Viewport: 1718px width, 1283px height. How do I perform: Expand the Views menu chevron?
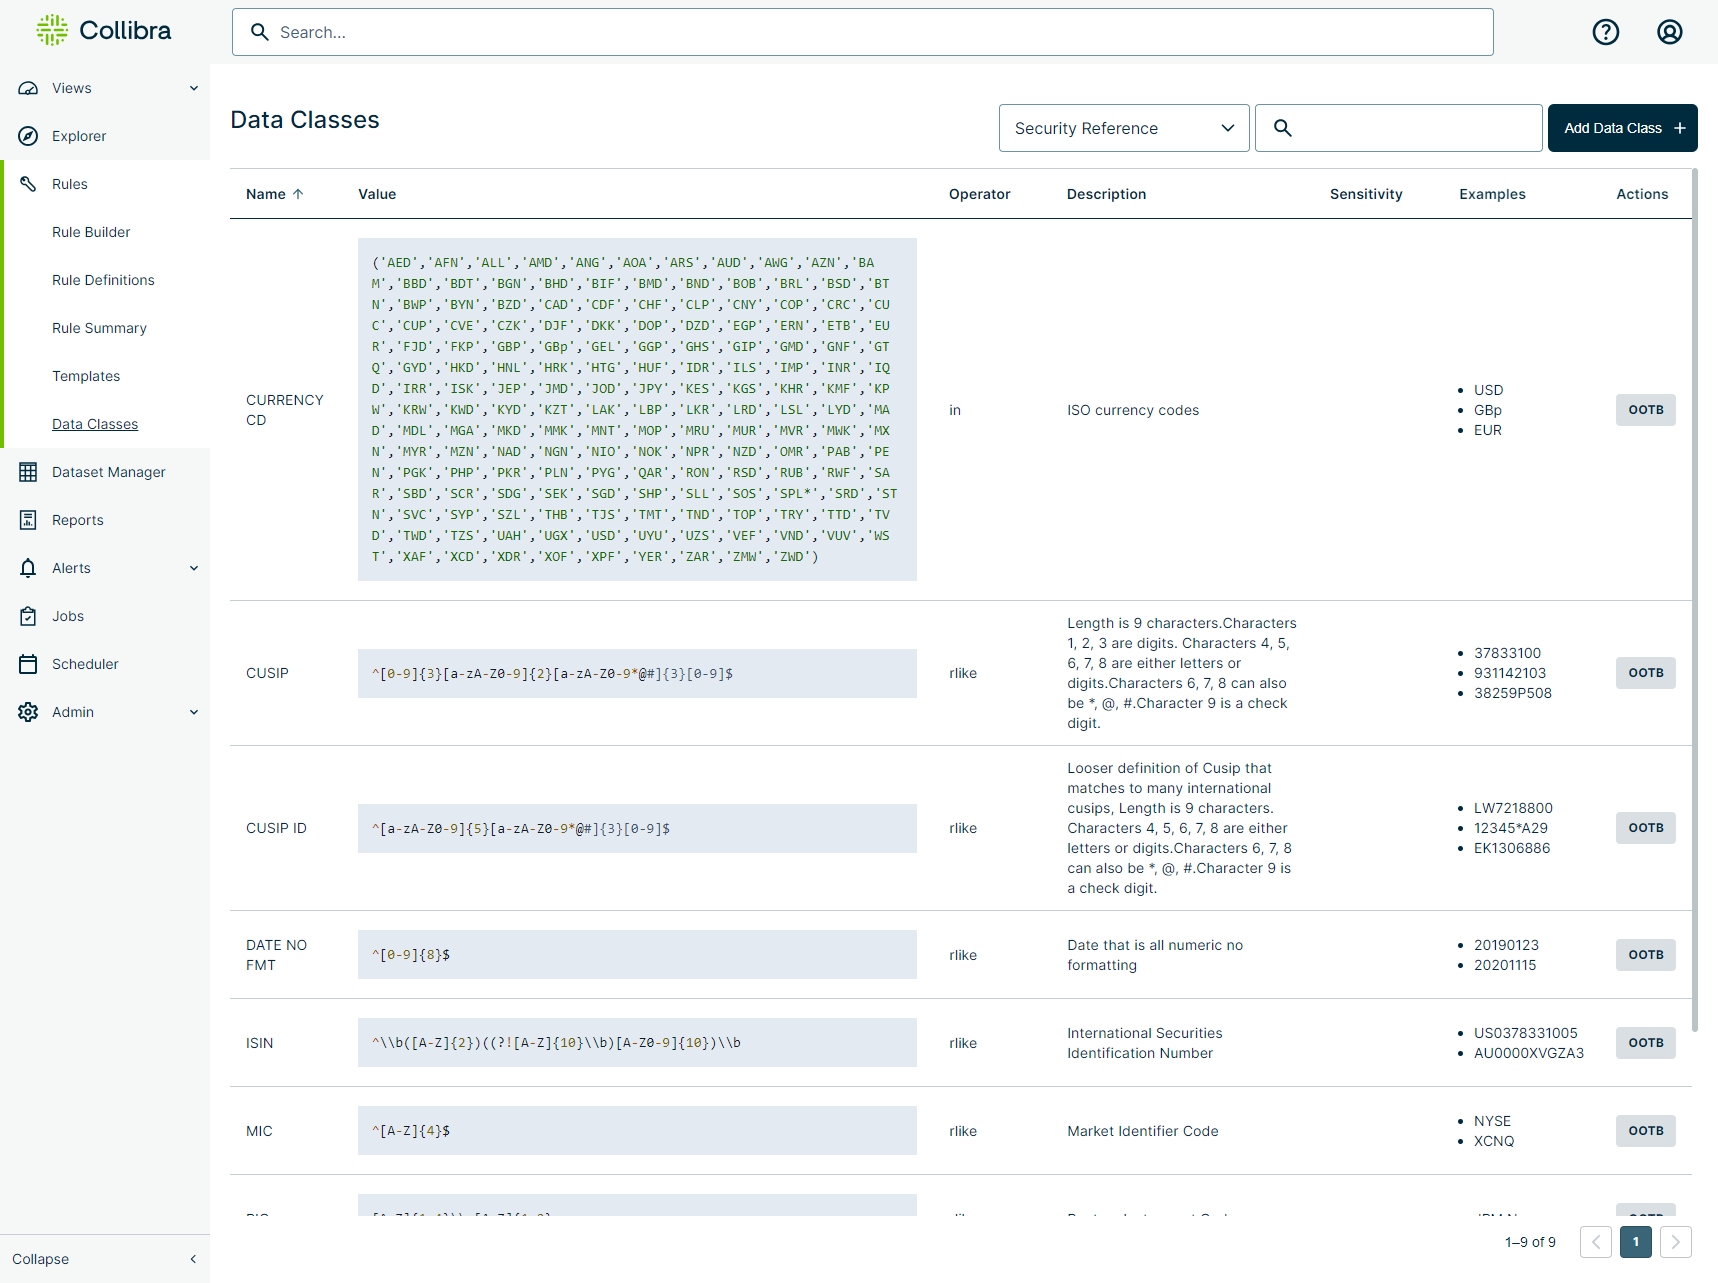[194, 88]
